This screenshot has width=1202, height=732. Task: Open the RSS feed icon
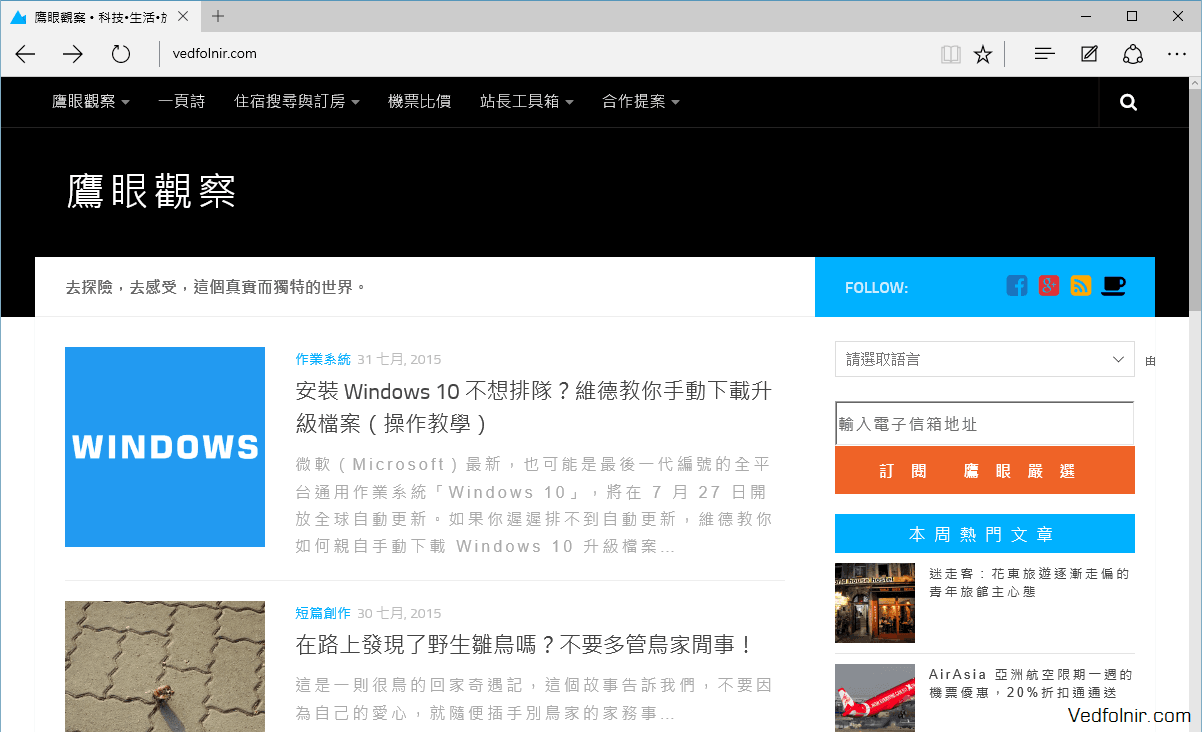pyautogui.click(x=1081, y=286)
